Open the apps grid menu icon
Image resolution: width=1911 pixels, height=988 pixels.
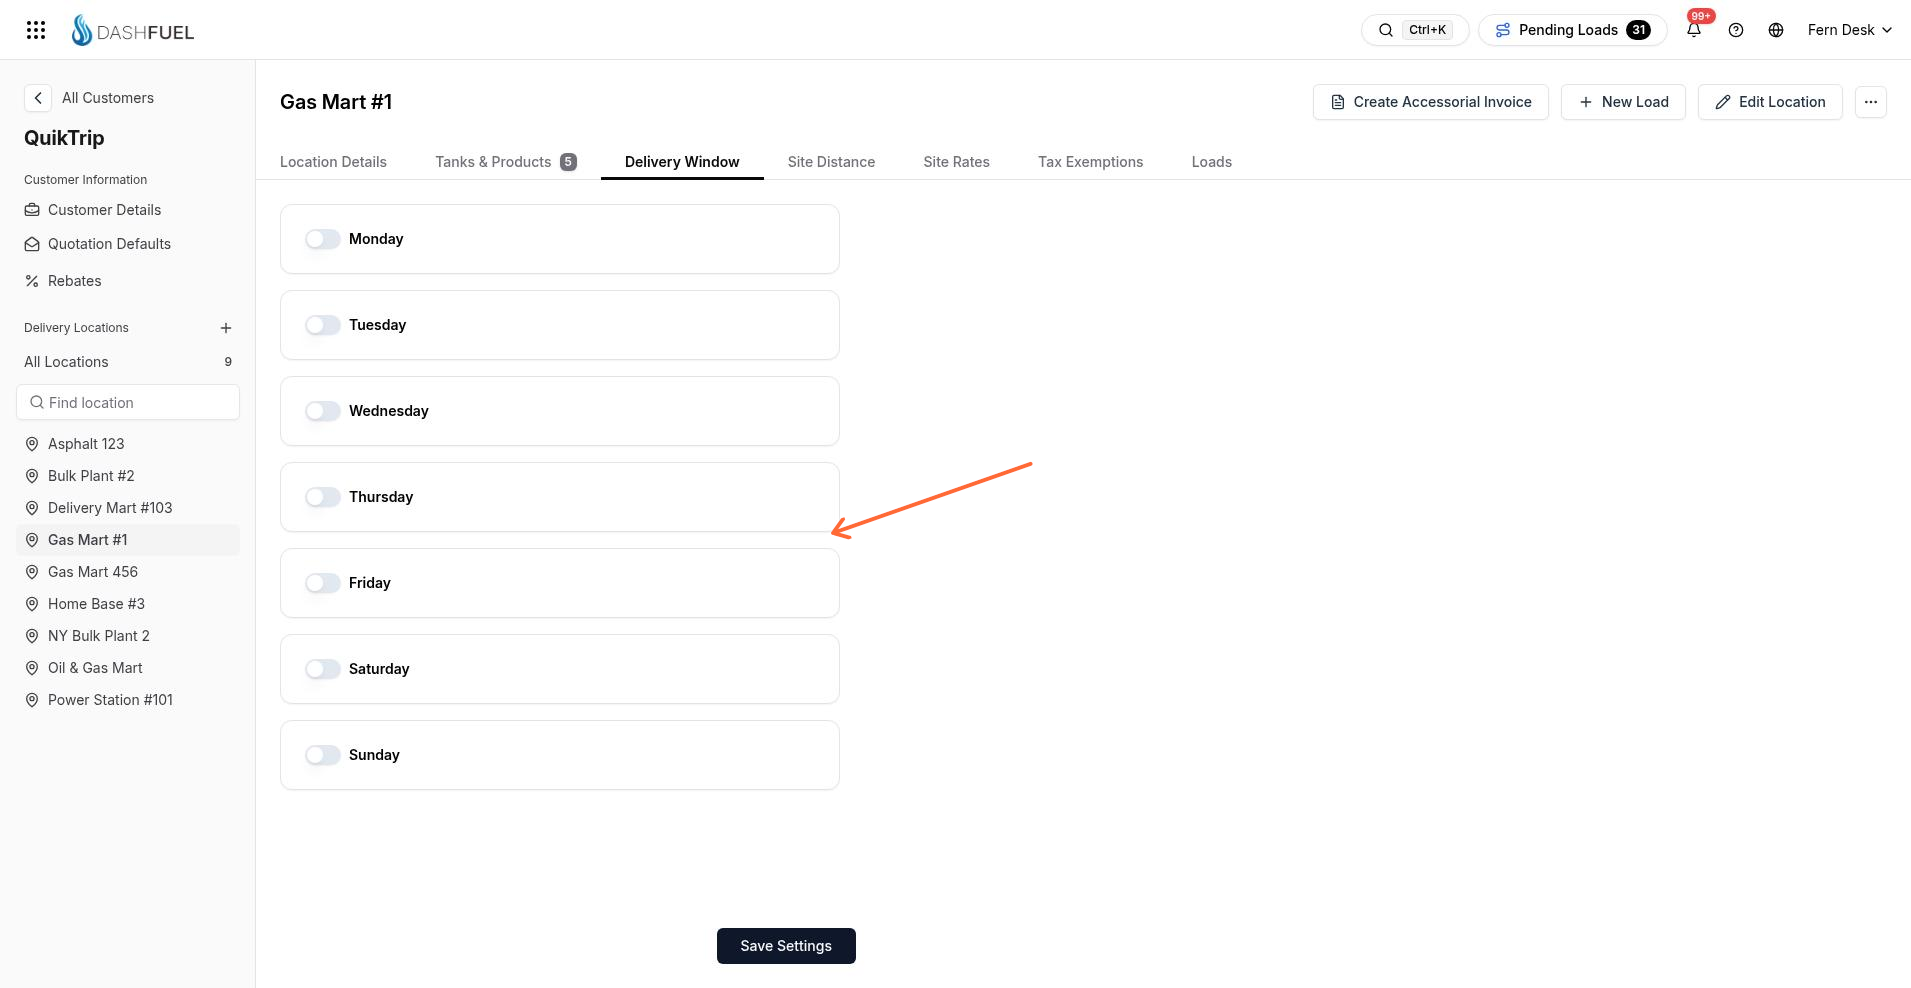point(36,30)
